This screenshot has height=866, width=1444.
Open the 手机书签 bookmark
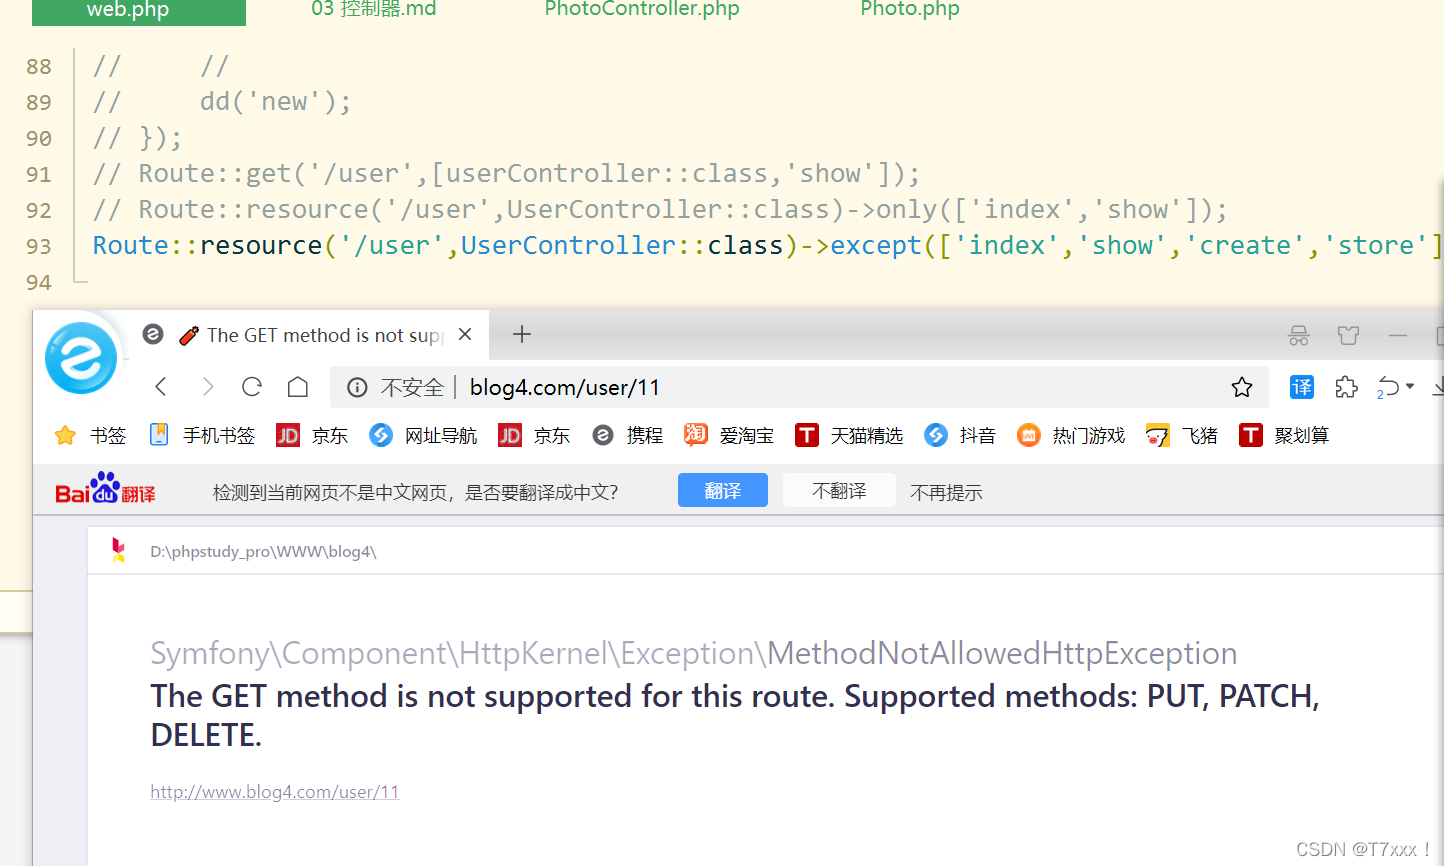[202, 436]
